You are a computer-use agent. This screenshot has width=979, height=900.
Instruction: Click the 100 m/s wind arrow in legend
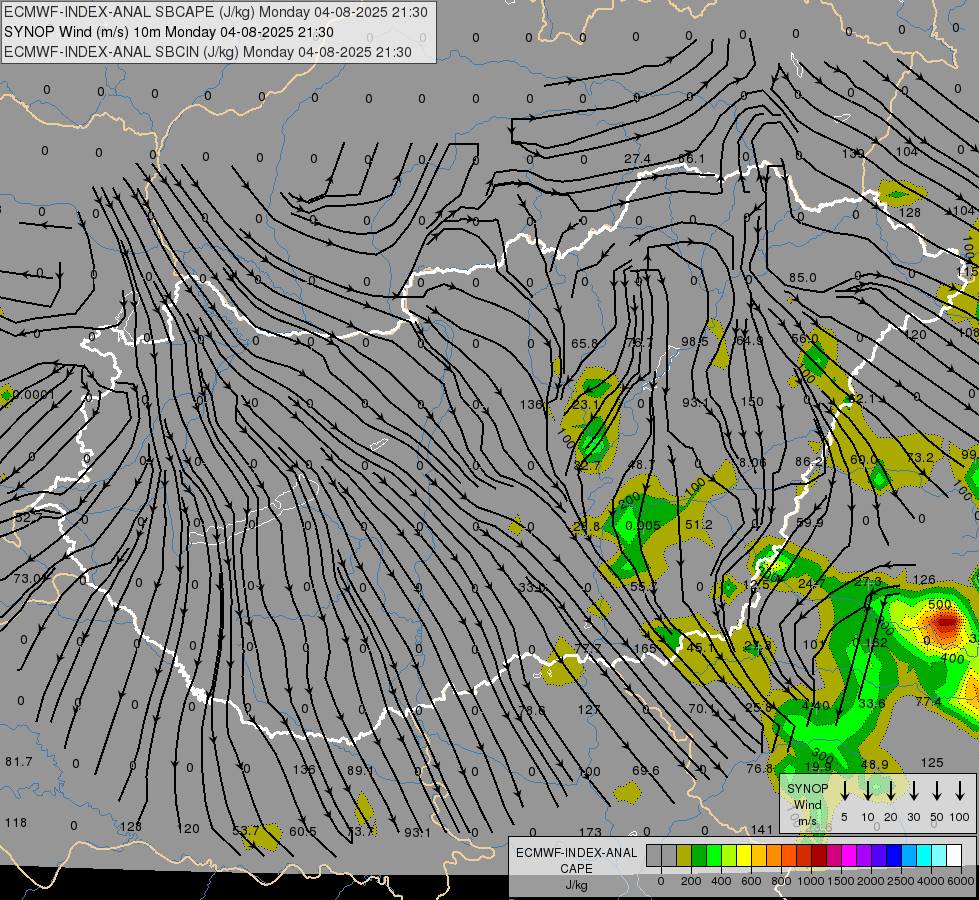click(960, 791)
